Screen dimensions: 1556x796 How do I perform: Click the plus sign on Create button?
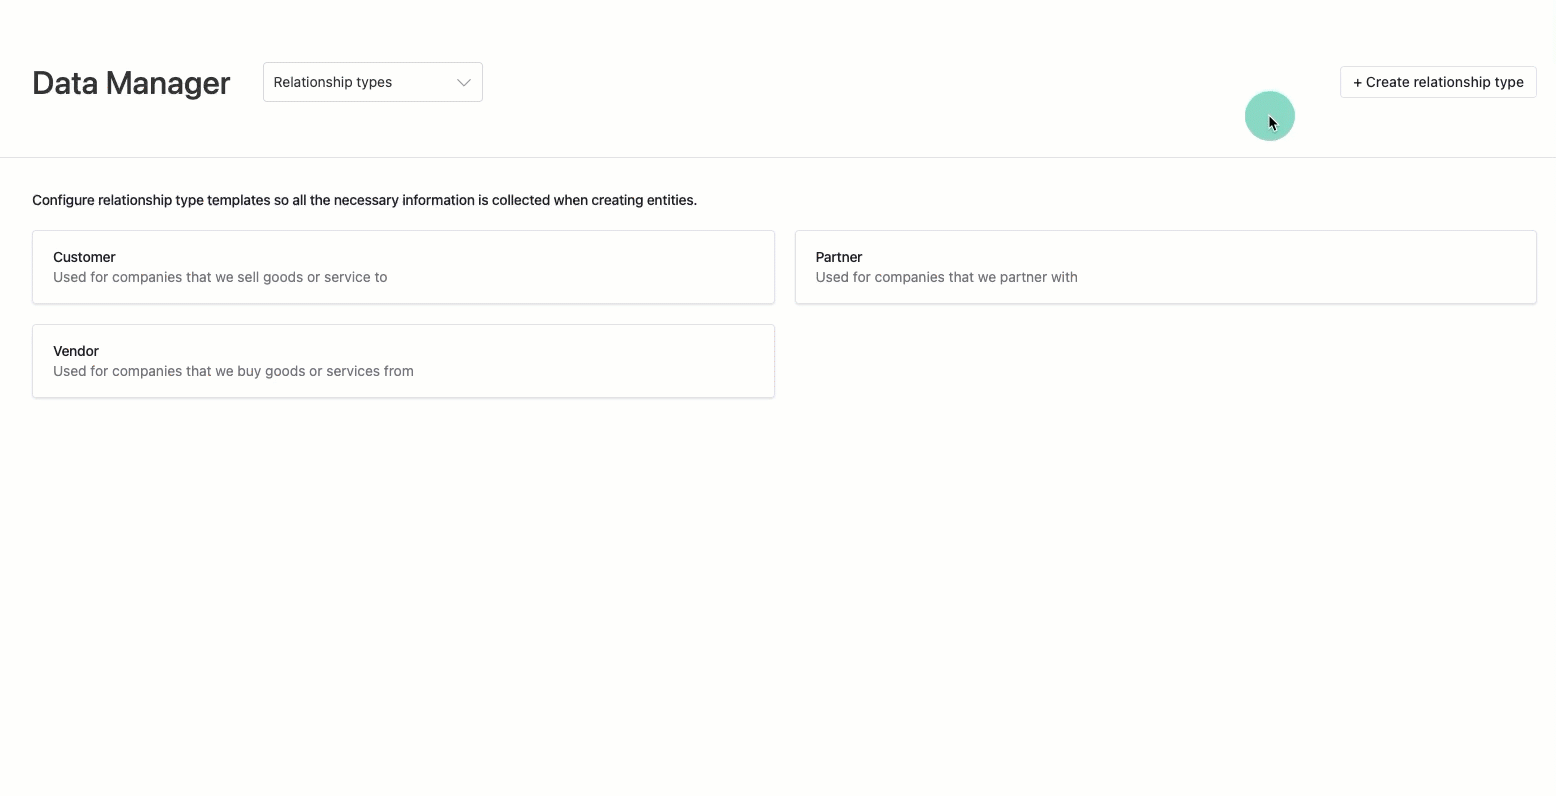click(1357, 82)
